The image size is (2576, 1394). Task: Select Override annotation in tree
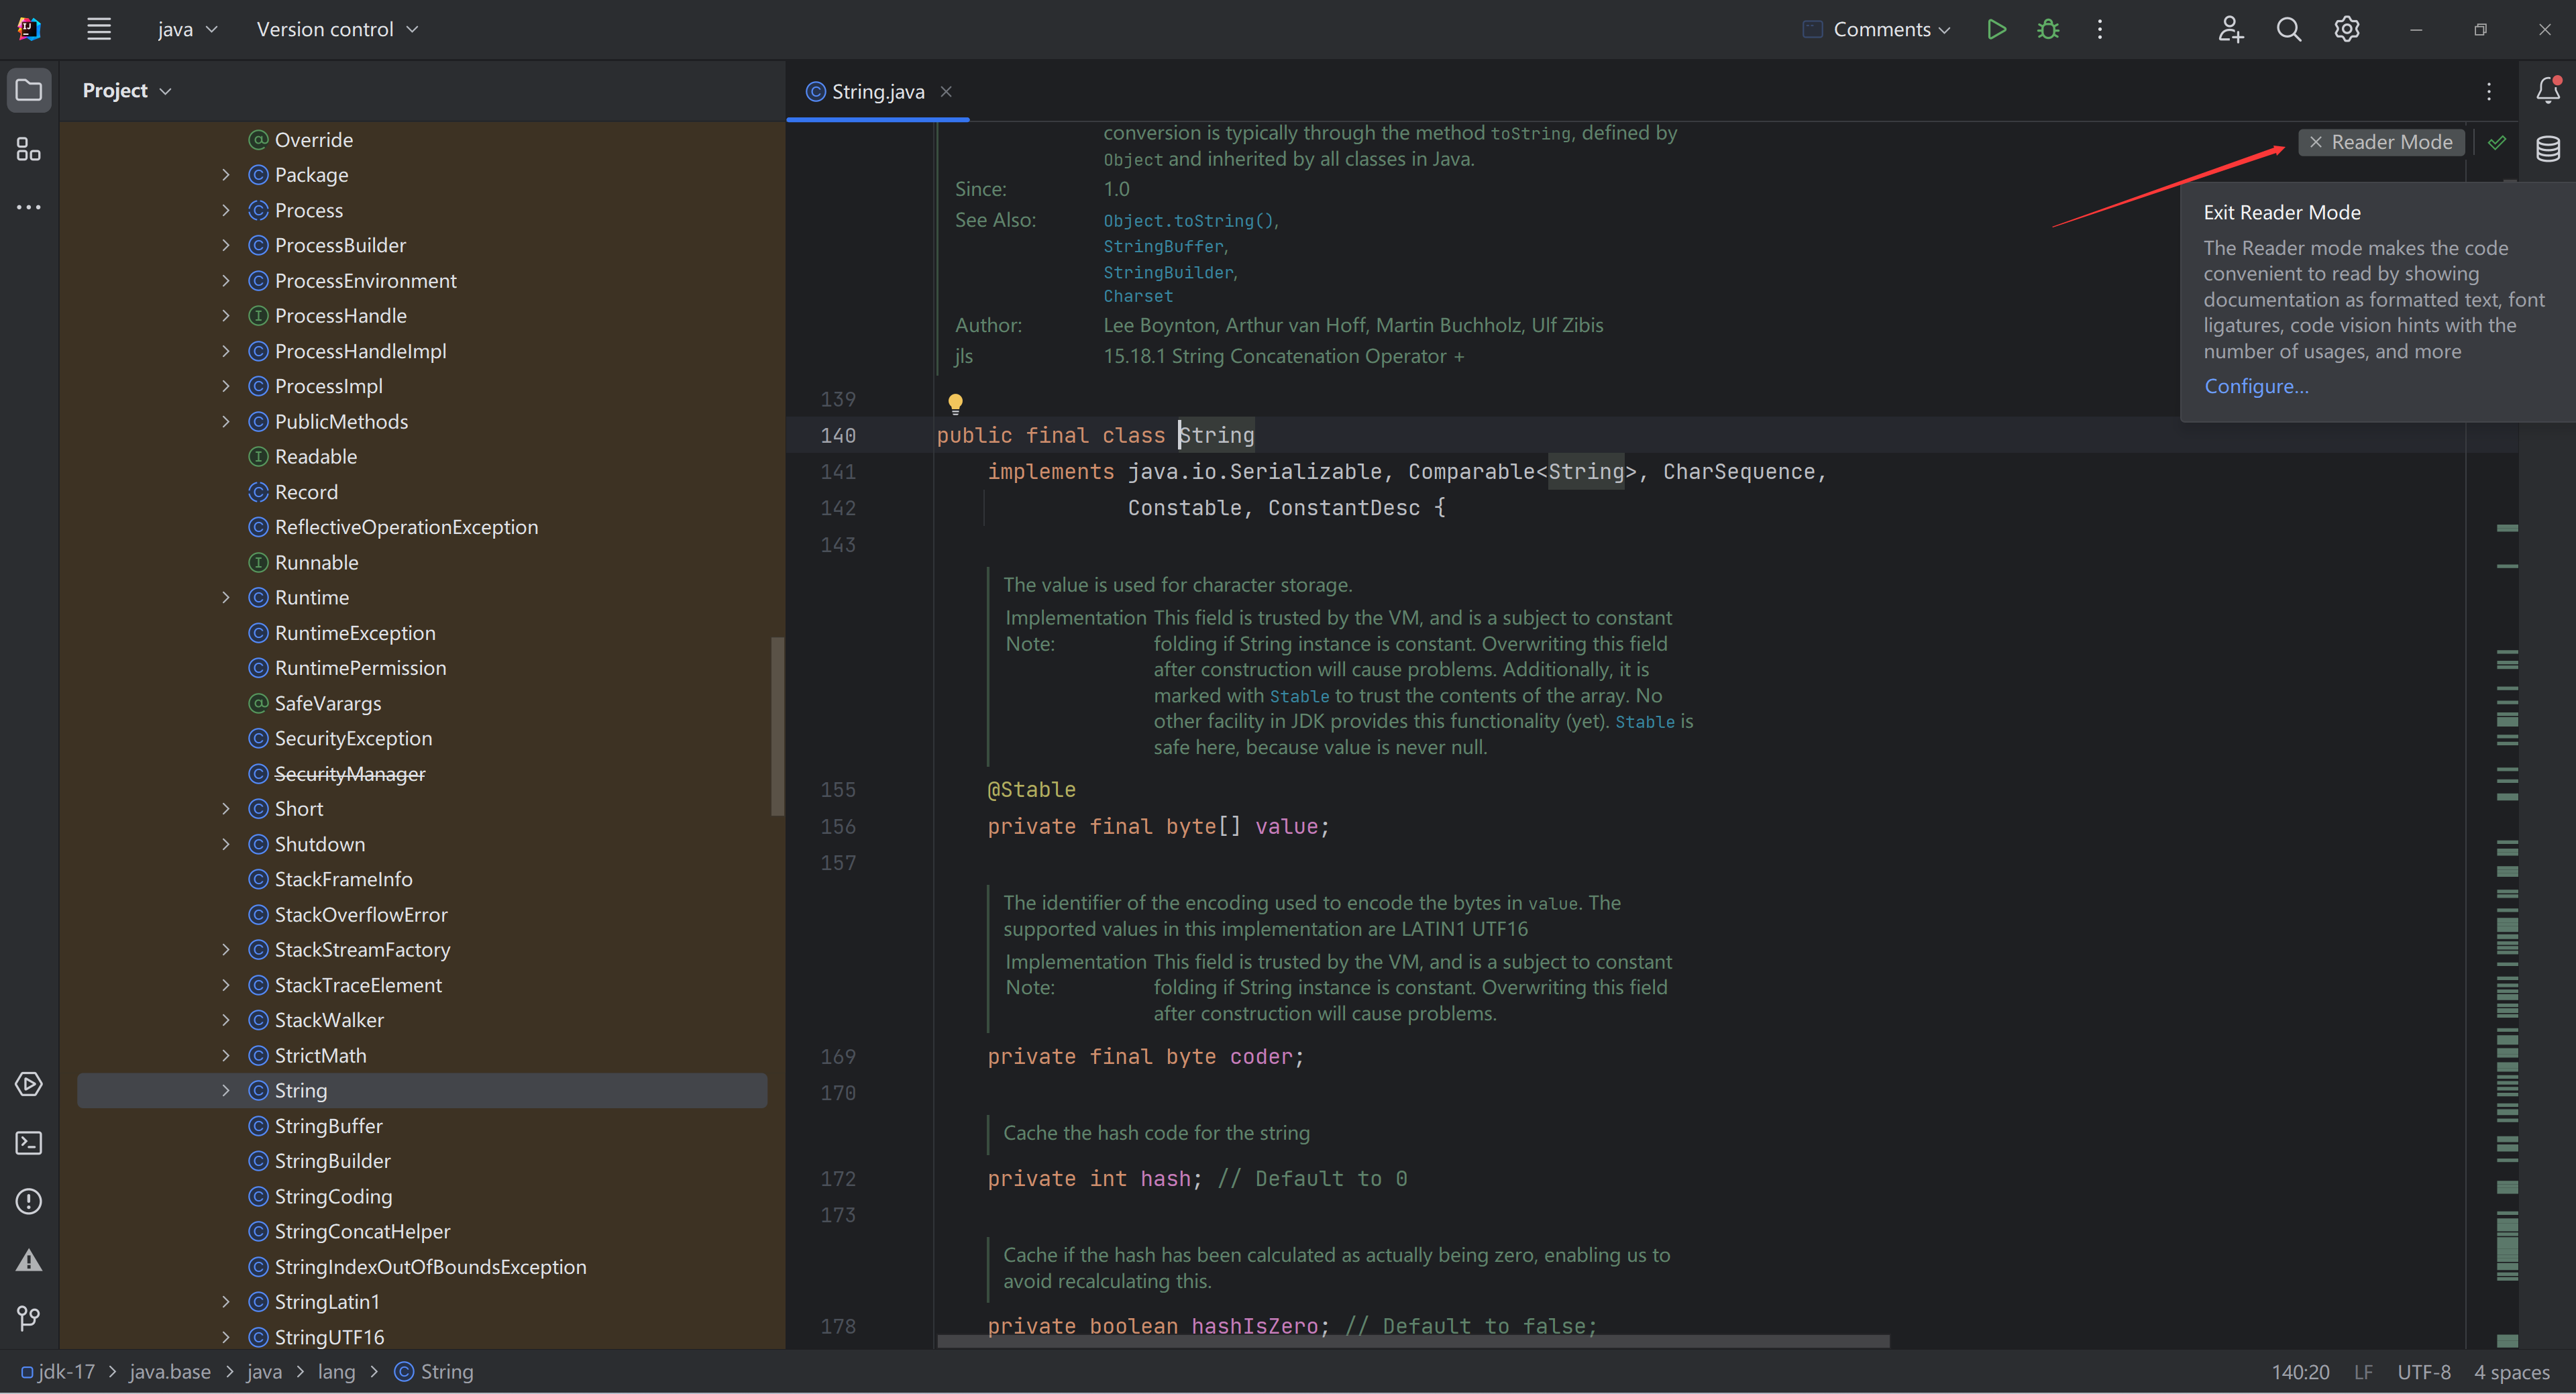coord(313,140)
